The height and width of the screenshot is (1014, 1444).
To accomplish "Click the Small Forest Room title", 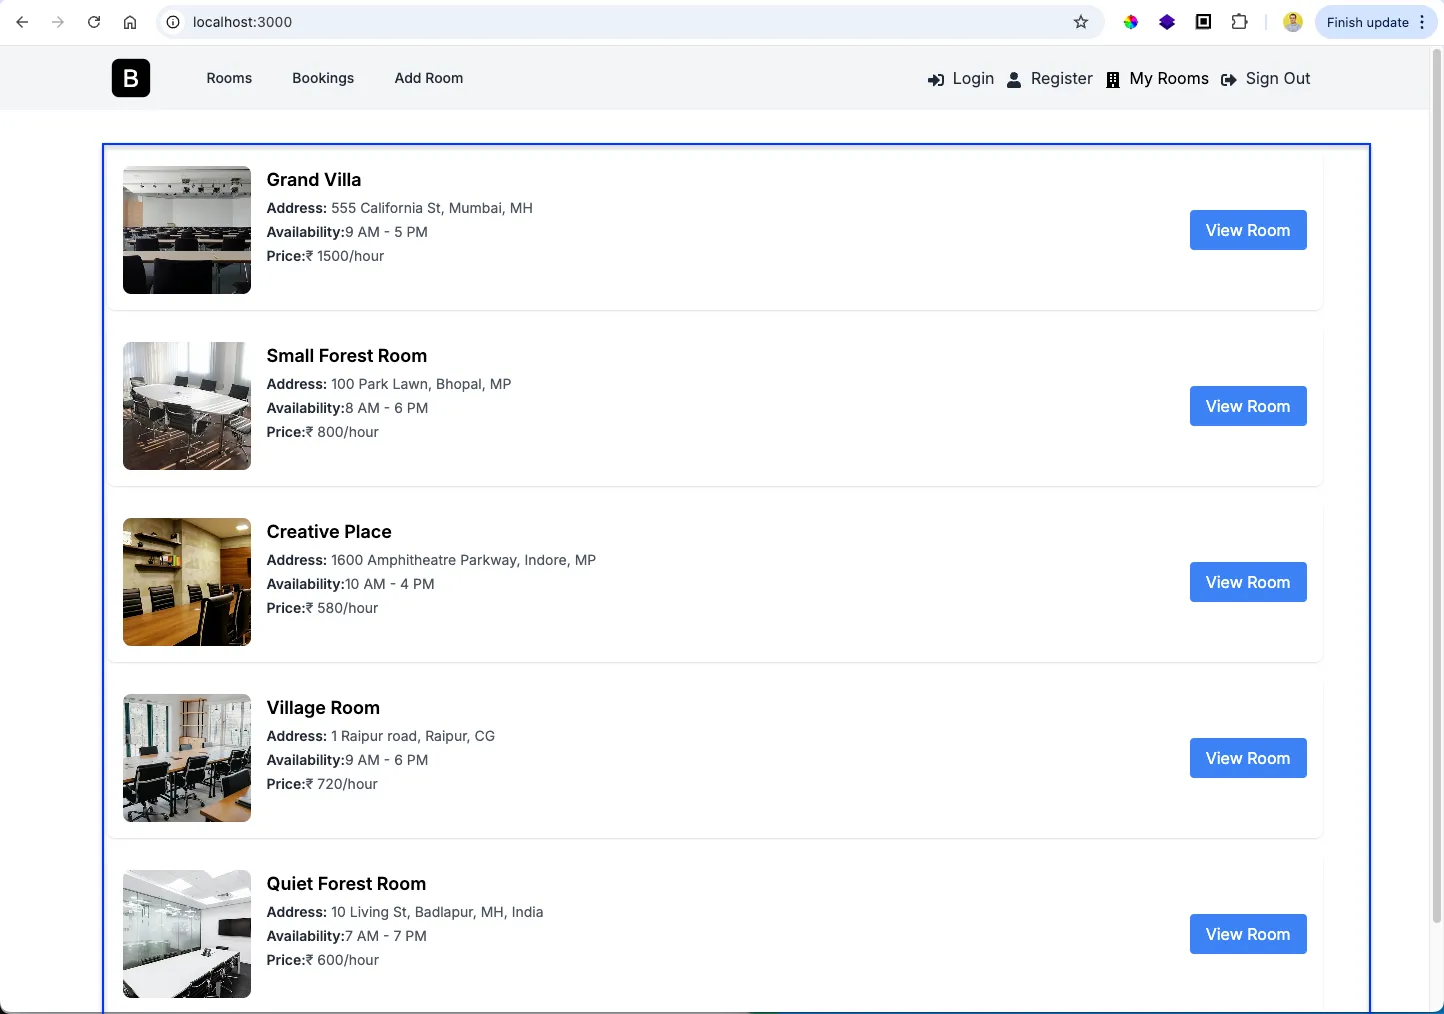I will 347,356.
